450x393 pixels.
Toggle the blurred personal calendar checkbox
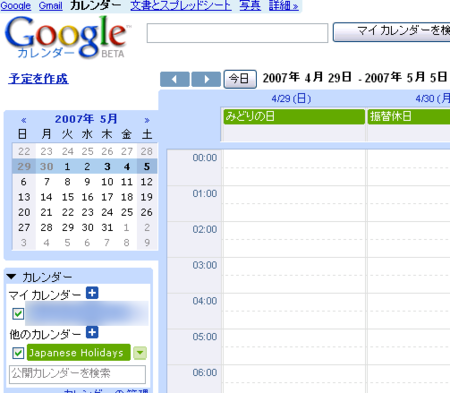(18, 314)
